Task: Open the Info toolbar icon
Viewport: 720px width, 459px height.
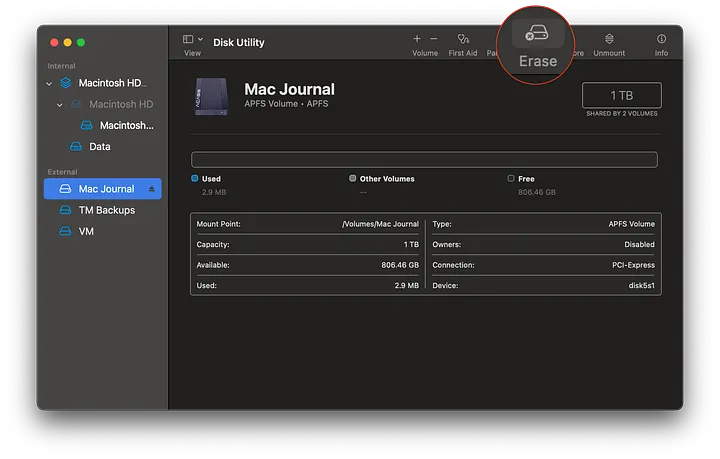Action: point(661,39)
